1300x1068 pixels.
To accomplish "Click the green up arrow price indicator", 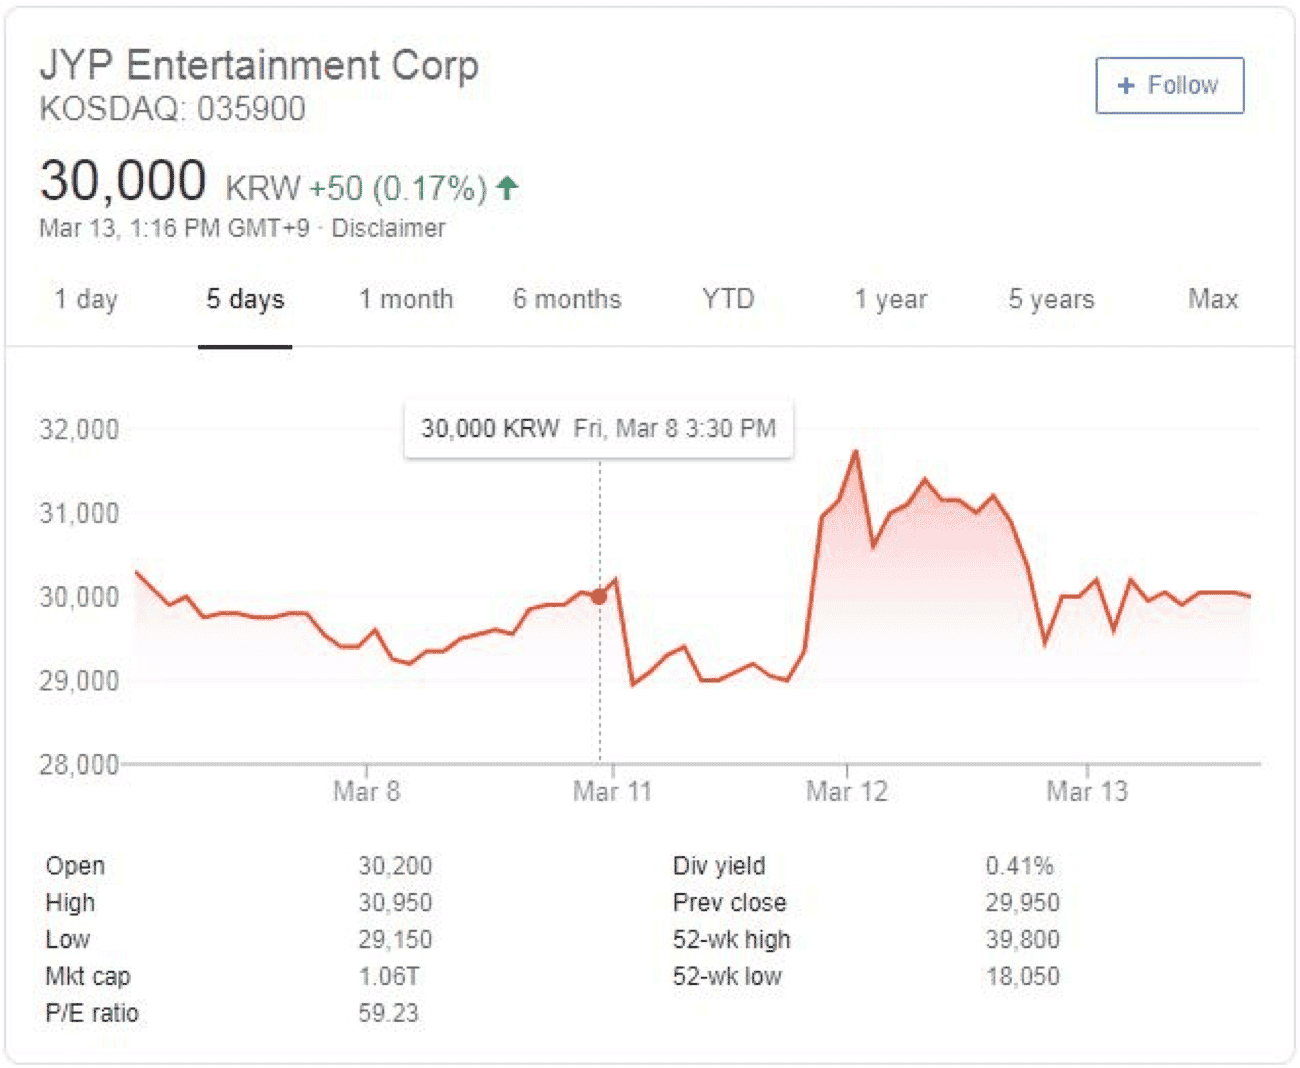I will pyautogui.click(x=507, y=187).
